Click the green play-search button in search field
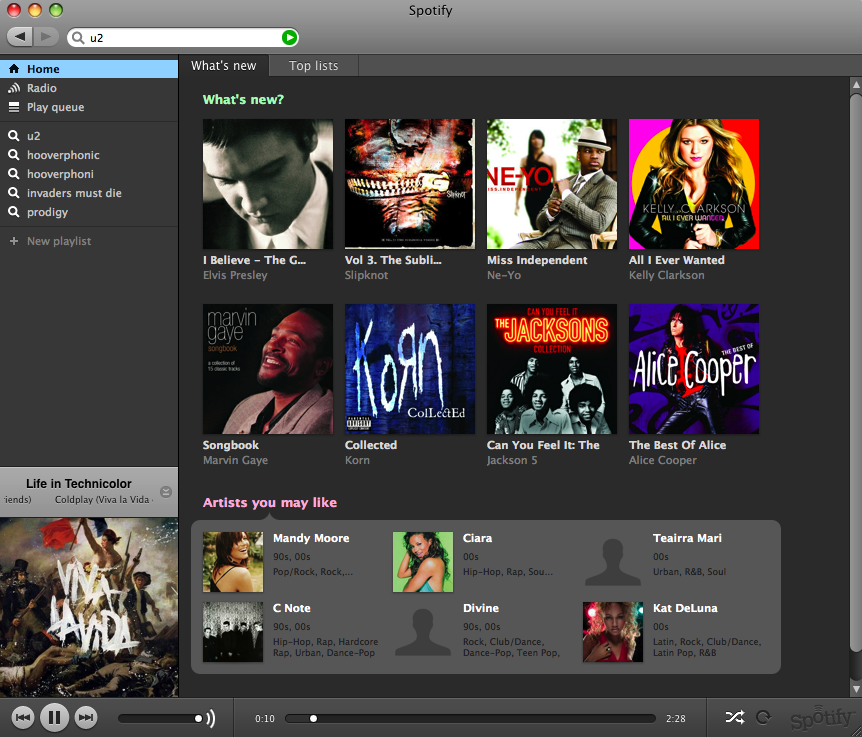Screen dimensions: 862x737 pos(289,37)
